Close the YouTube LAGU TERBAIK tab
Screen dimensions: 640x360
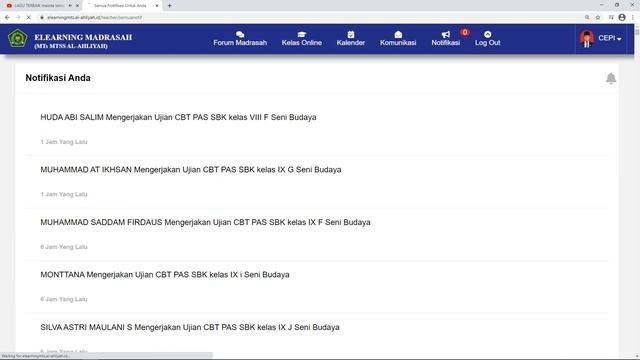point(77,6)
